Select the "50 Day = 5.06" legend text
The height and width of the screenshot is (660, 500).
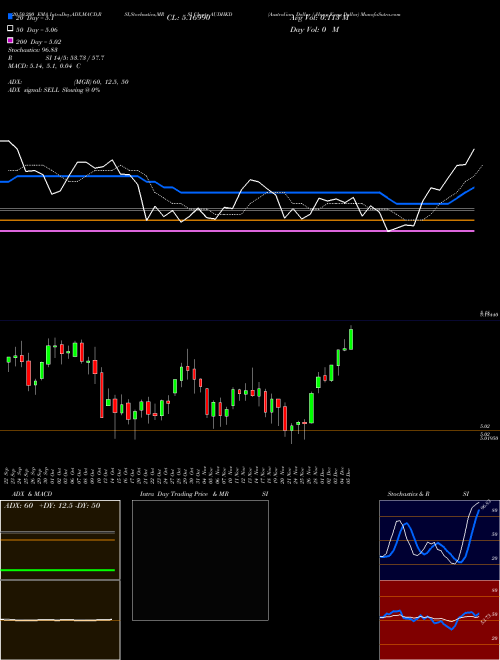(x=37, y=30)
